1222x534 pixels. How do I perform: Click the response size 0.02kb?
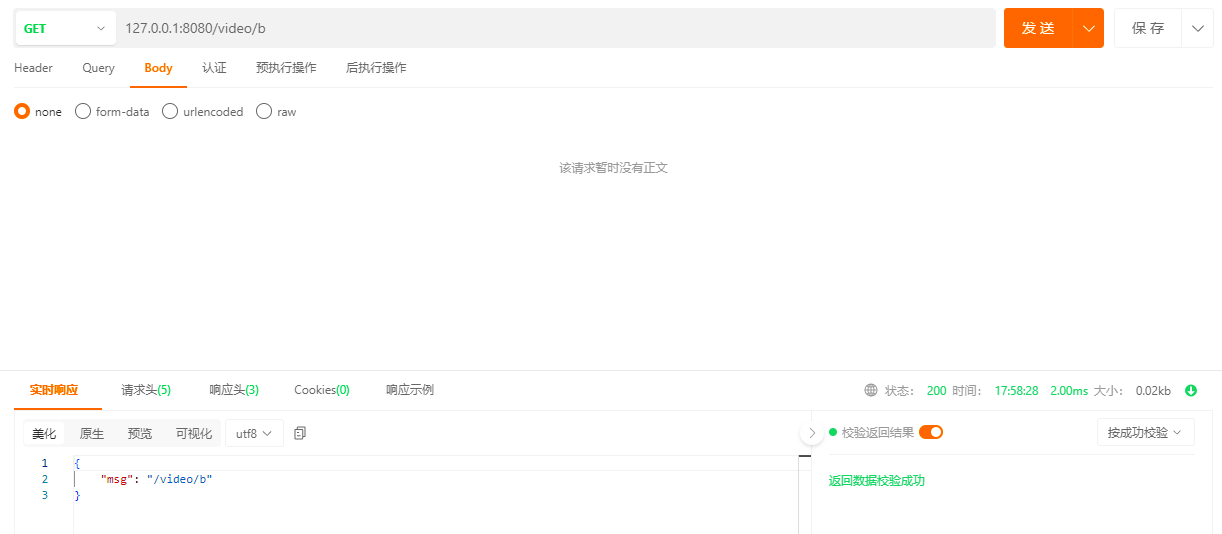tap(1153, 391)
